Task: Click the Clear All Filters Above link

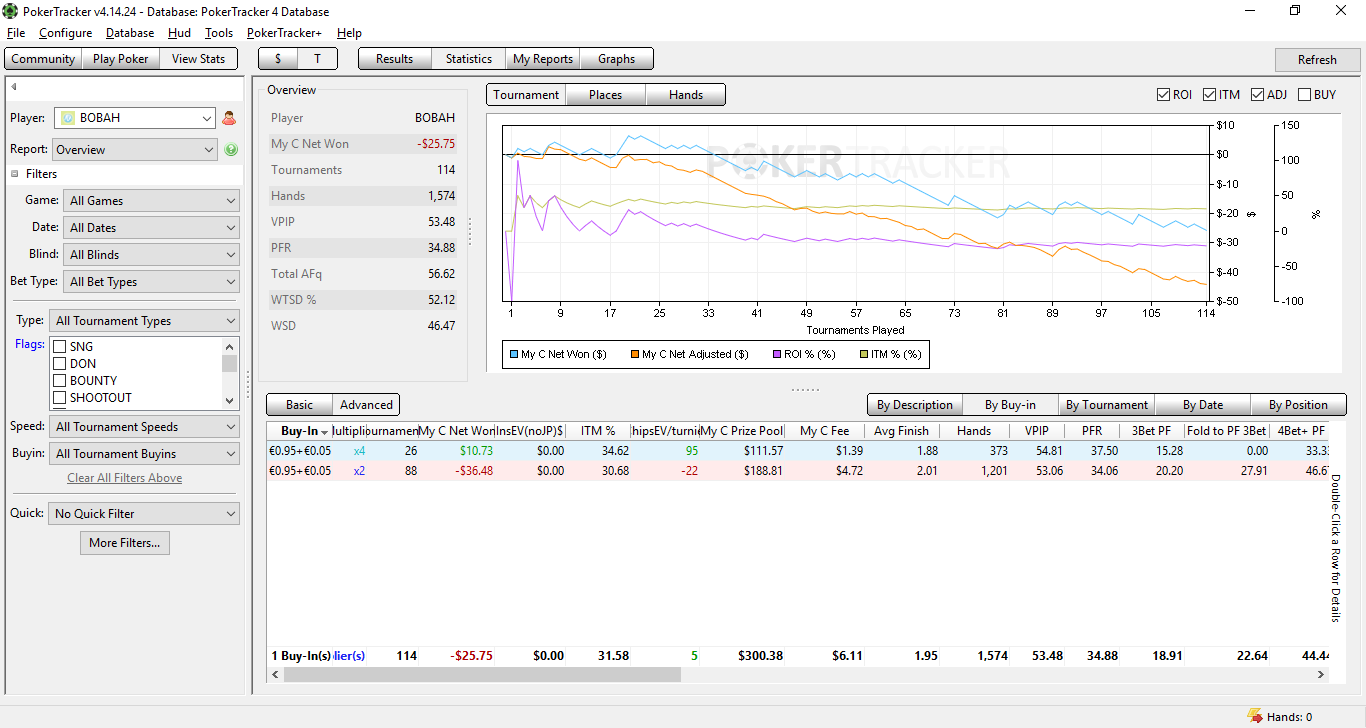Action: point(124,478)
